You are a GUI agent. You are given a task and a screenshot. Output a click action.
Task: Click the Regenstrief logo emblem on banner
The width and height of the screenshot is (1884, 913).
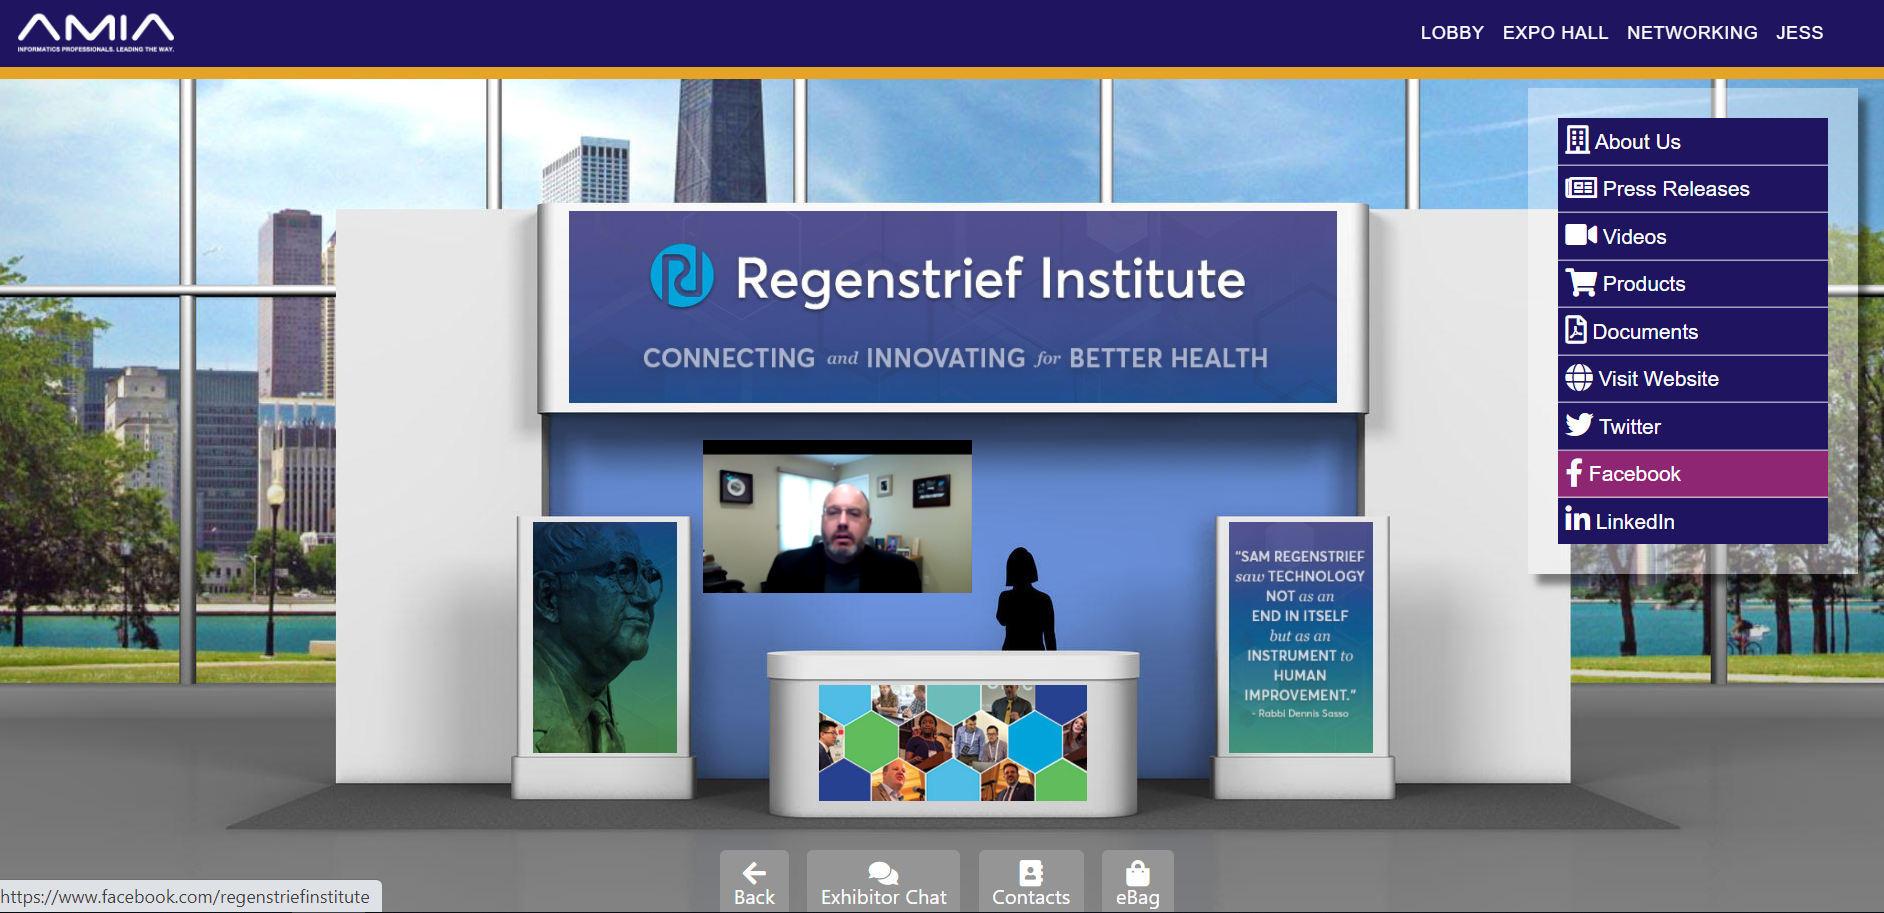click(x=682, y=276)
